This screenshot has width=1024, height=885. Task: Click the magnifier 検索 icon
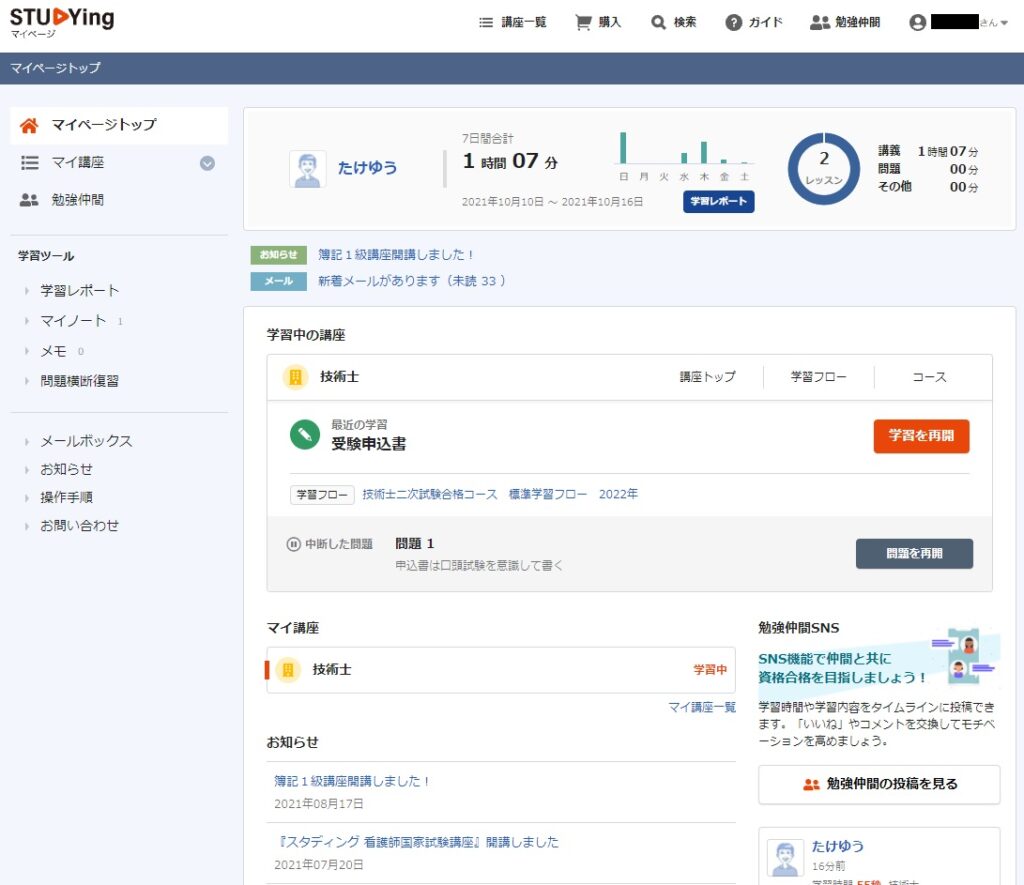coord(658,23)
